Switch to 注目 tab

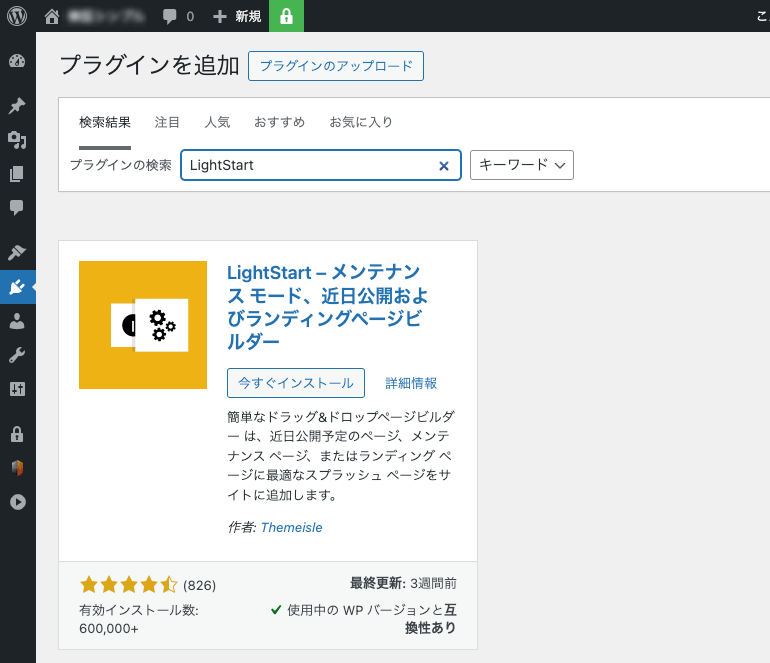tap(167, 122)
